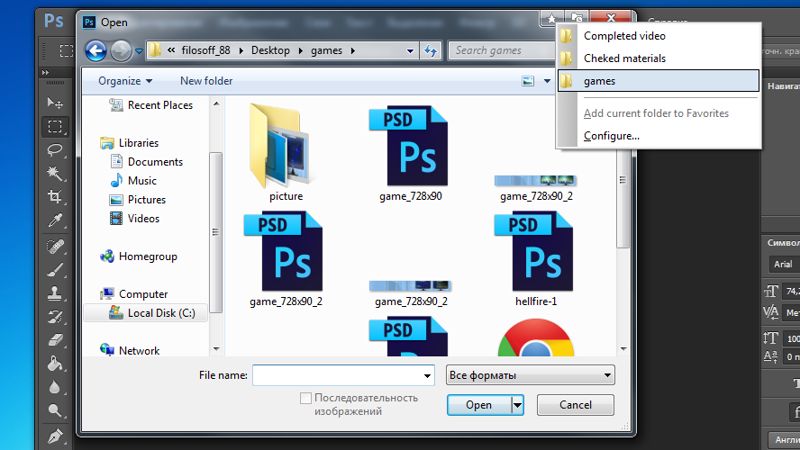
Task: Choose Cheked materials from Favorites menu
Action: tap(659, 58)
